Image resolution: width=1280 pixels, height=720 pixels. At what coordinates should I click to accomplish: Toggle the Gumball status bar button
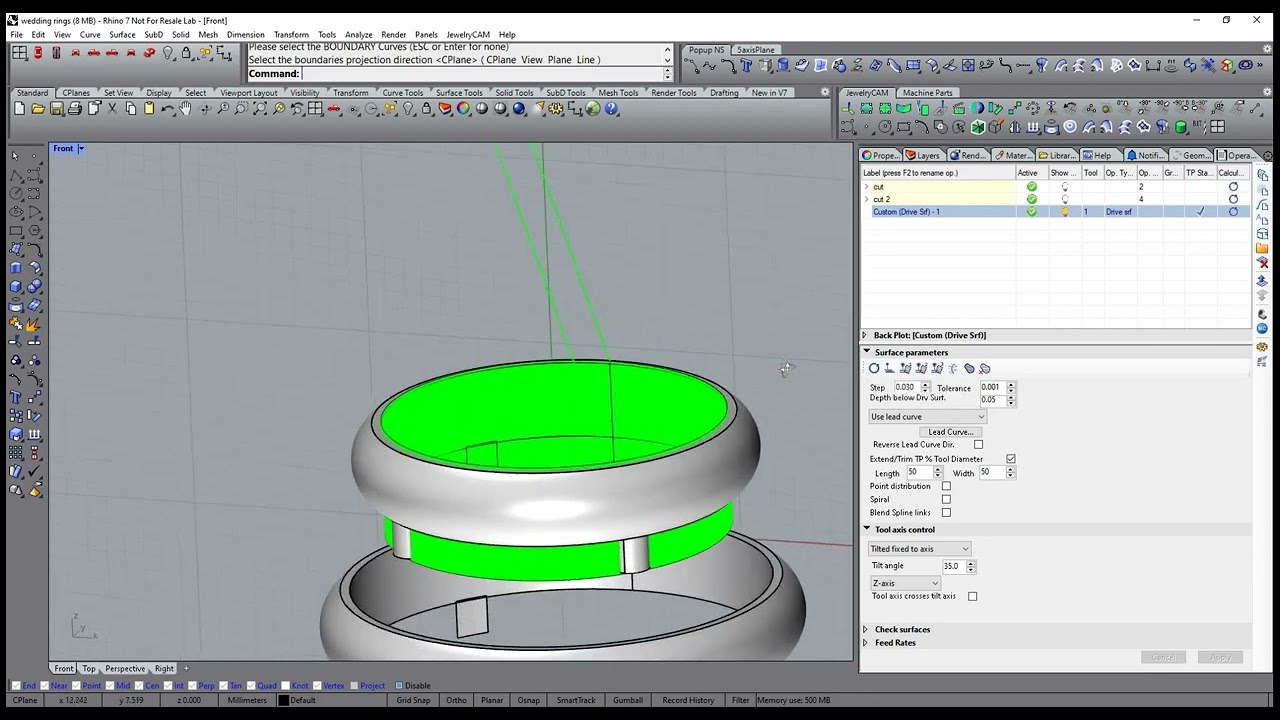[628, 700]
